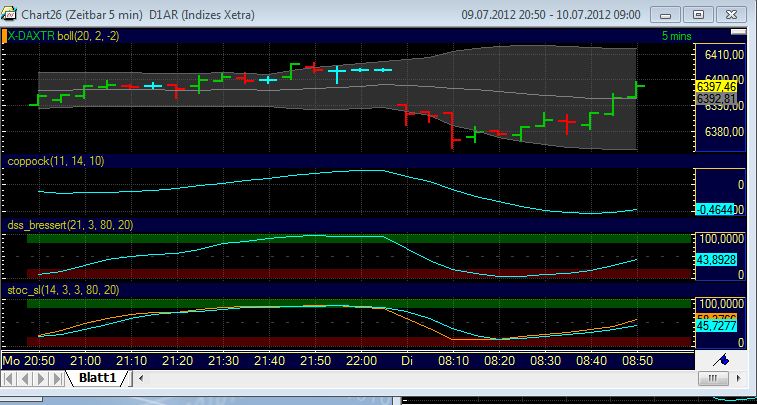Click the 'Di' day separator label

click(x=407, y=361)
